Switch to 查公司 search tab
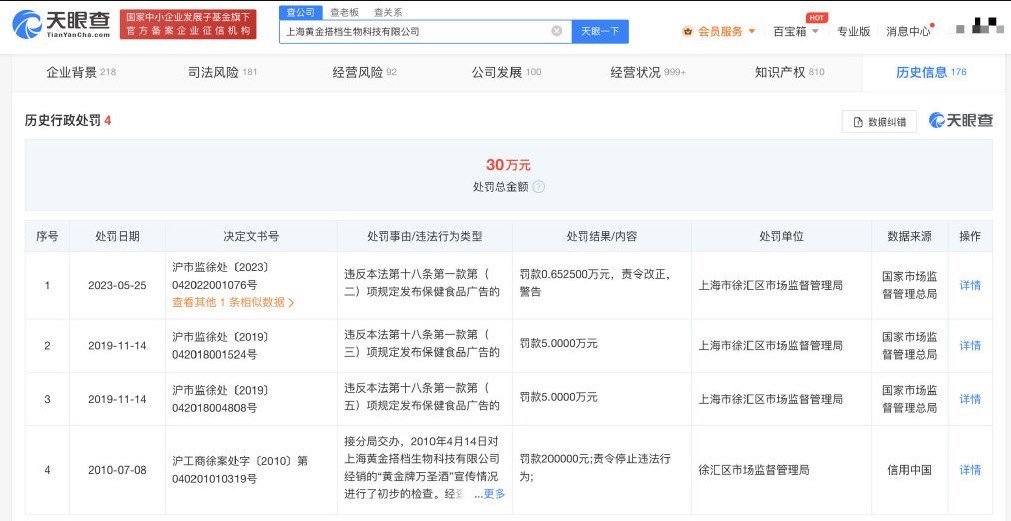 (300, 12)
